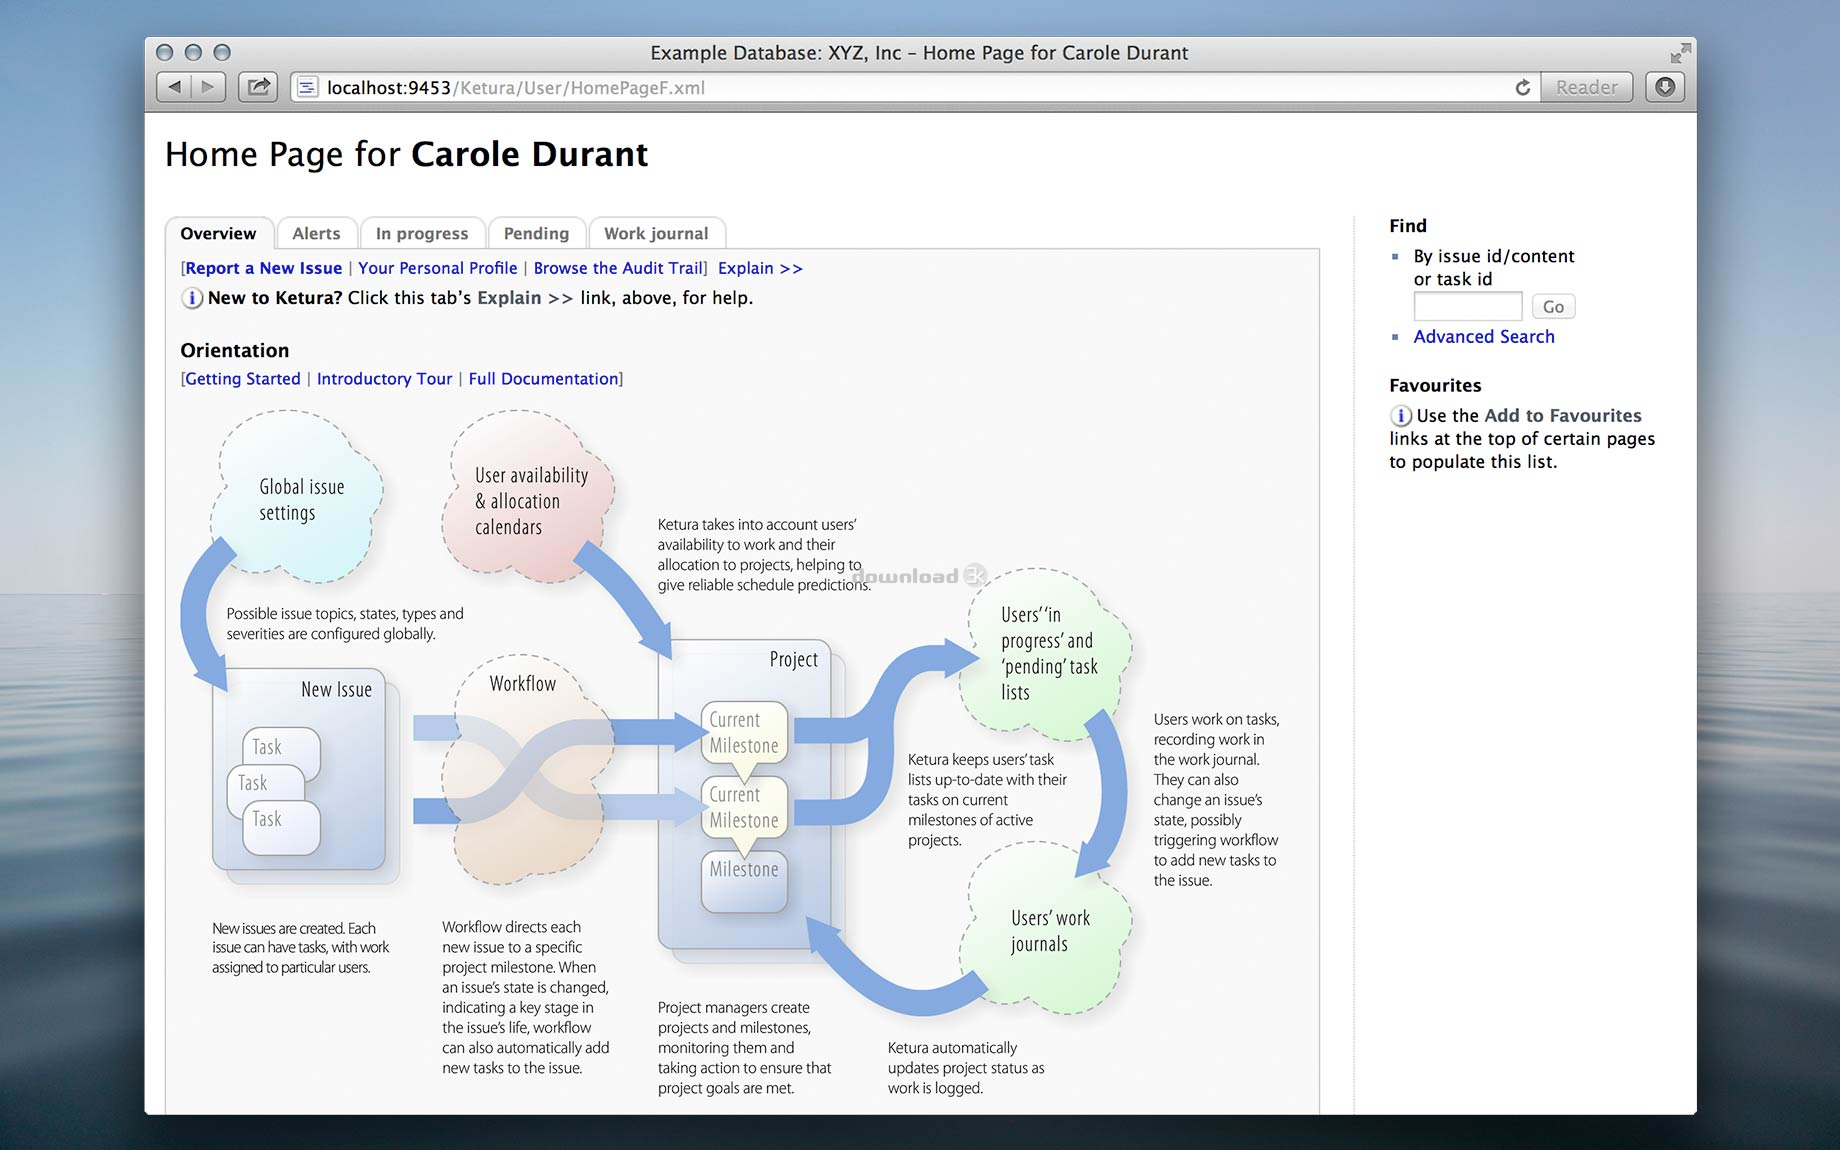1840x1150 pixels.
Task: Show the Downloads button
Action: click(x=1665, y=87)
